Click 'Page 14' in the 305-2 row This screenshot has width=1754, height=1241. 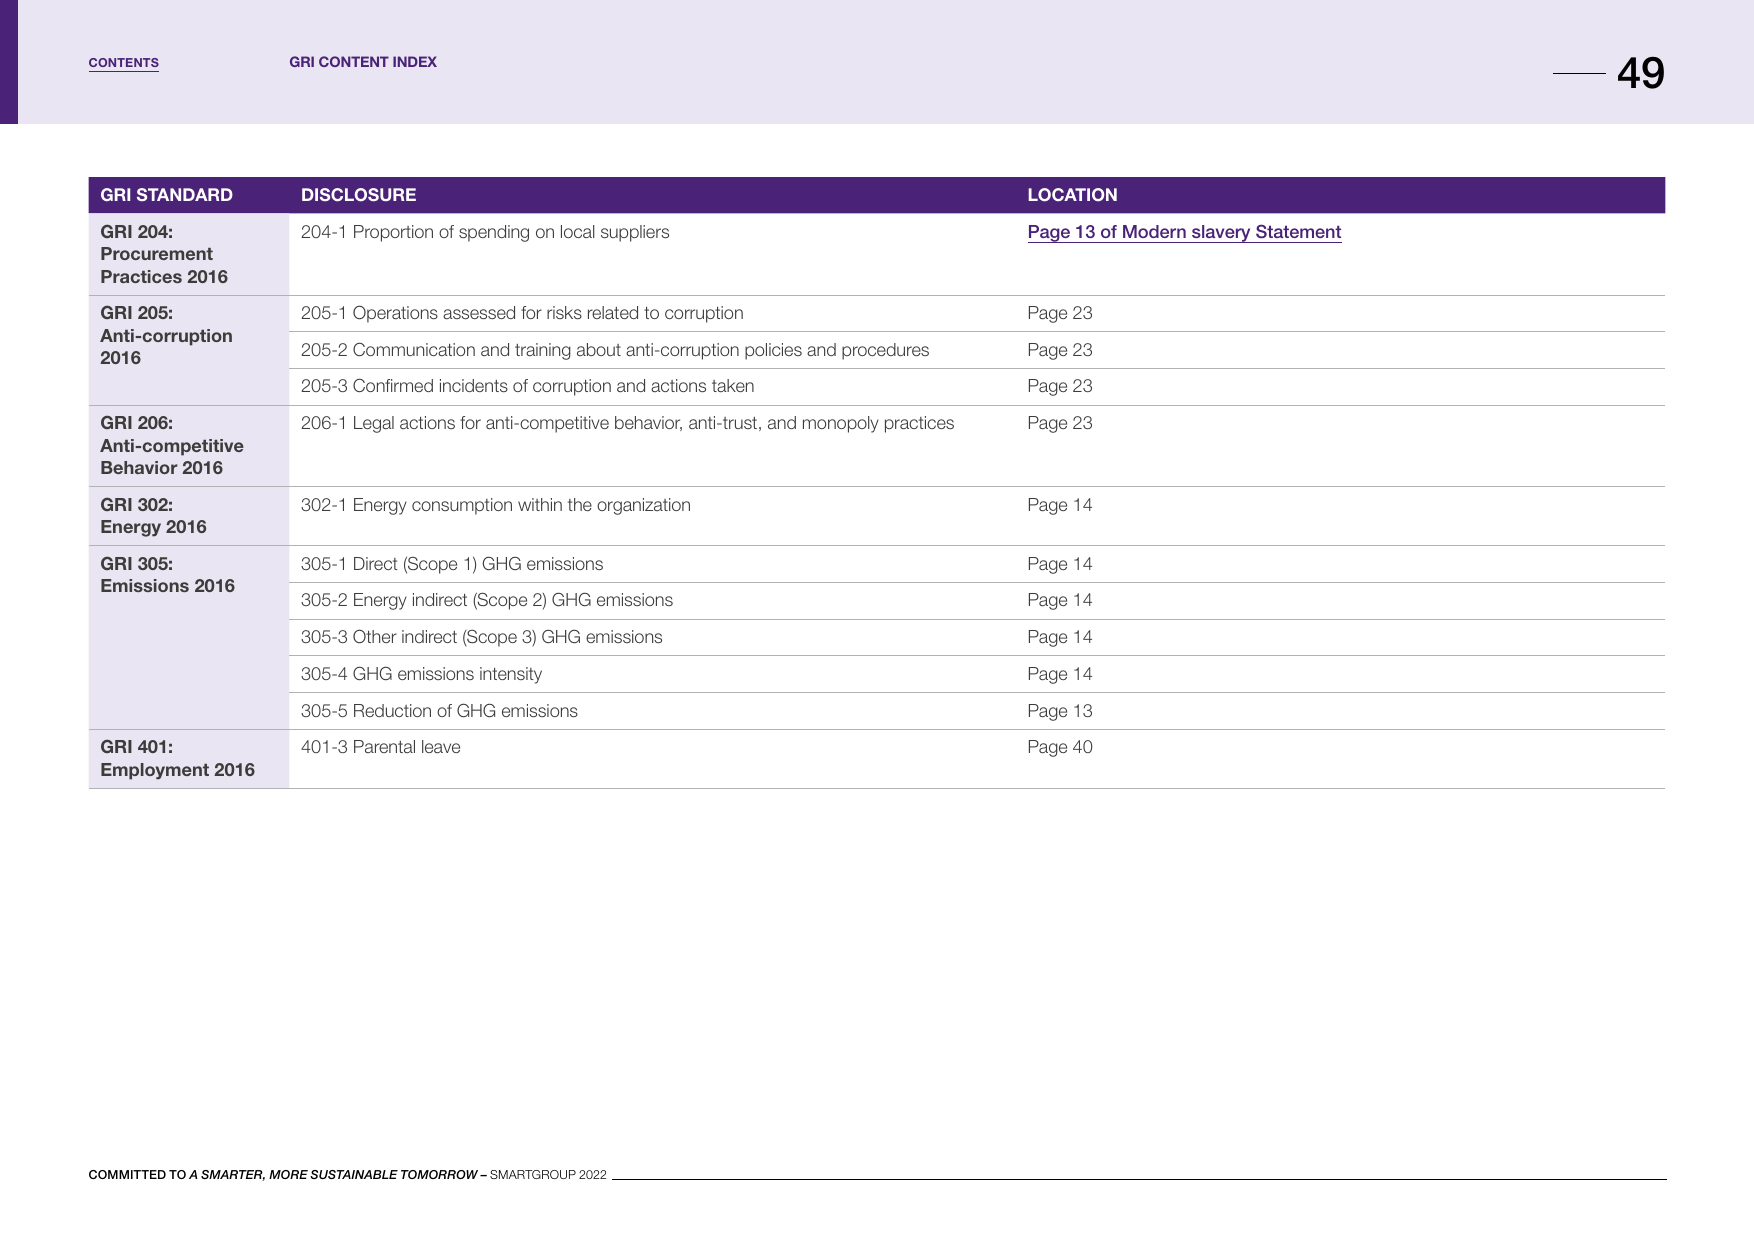[1060, 600]
